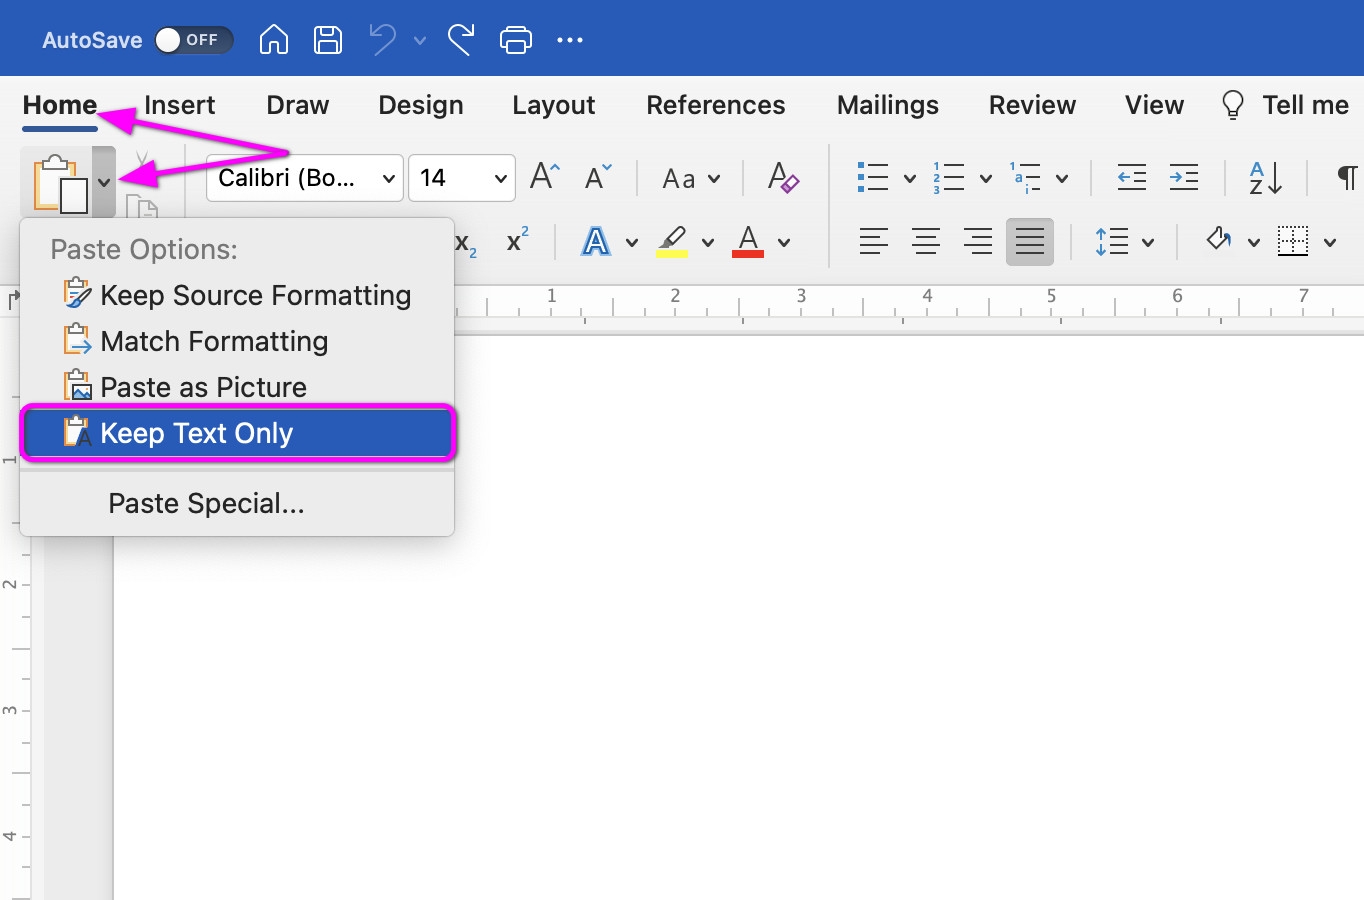Click the Clear Formatting eraser icon
The height and width of the screenshot is (900, 1364).
pyautogui.click(x=782, y=178)
